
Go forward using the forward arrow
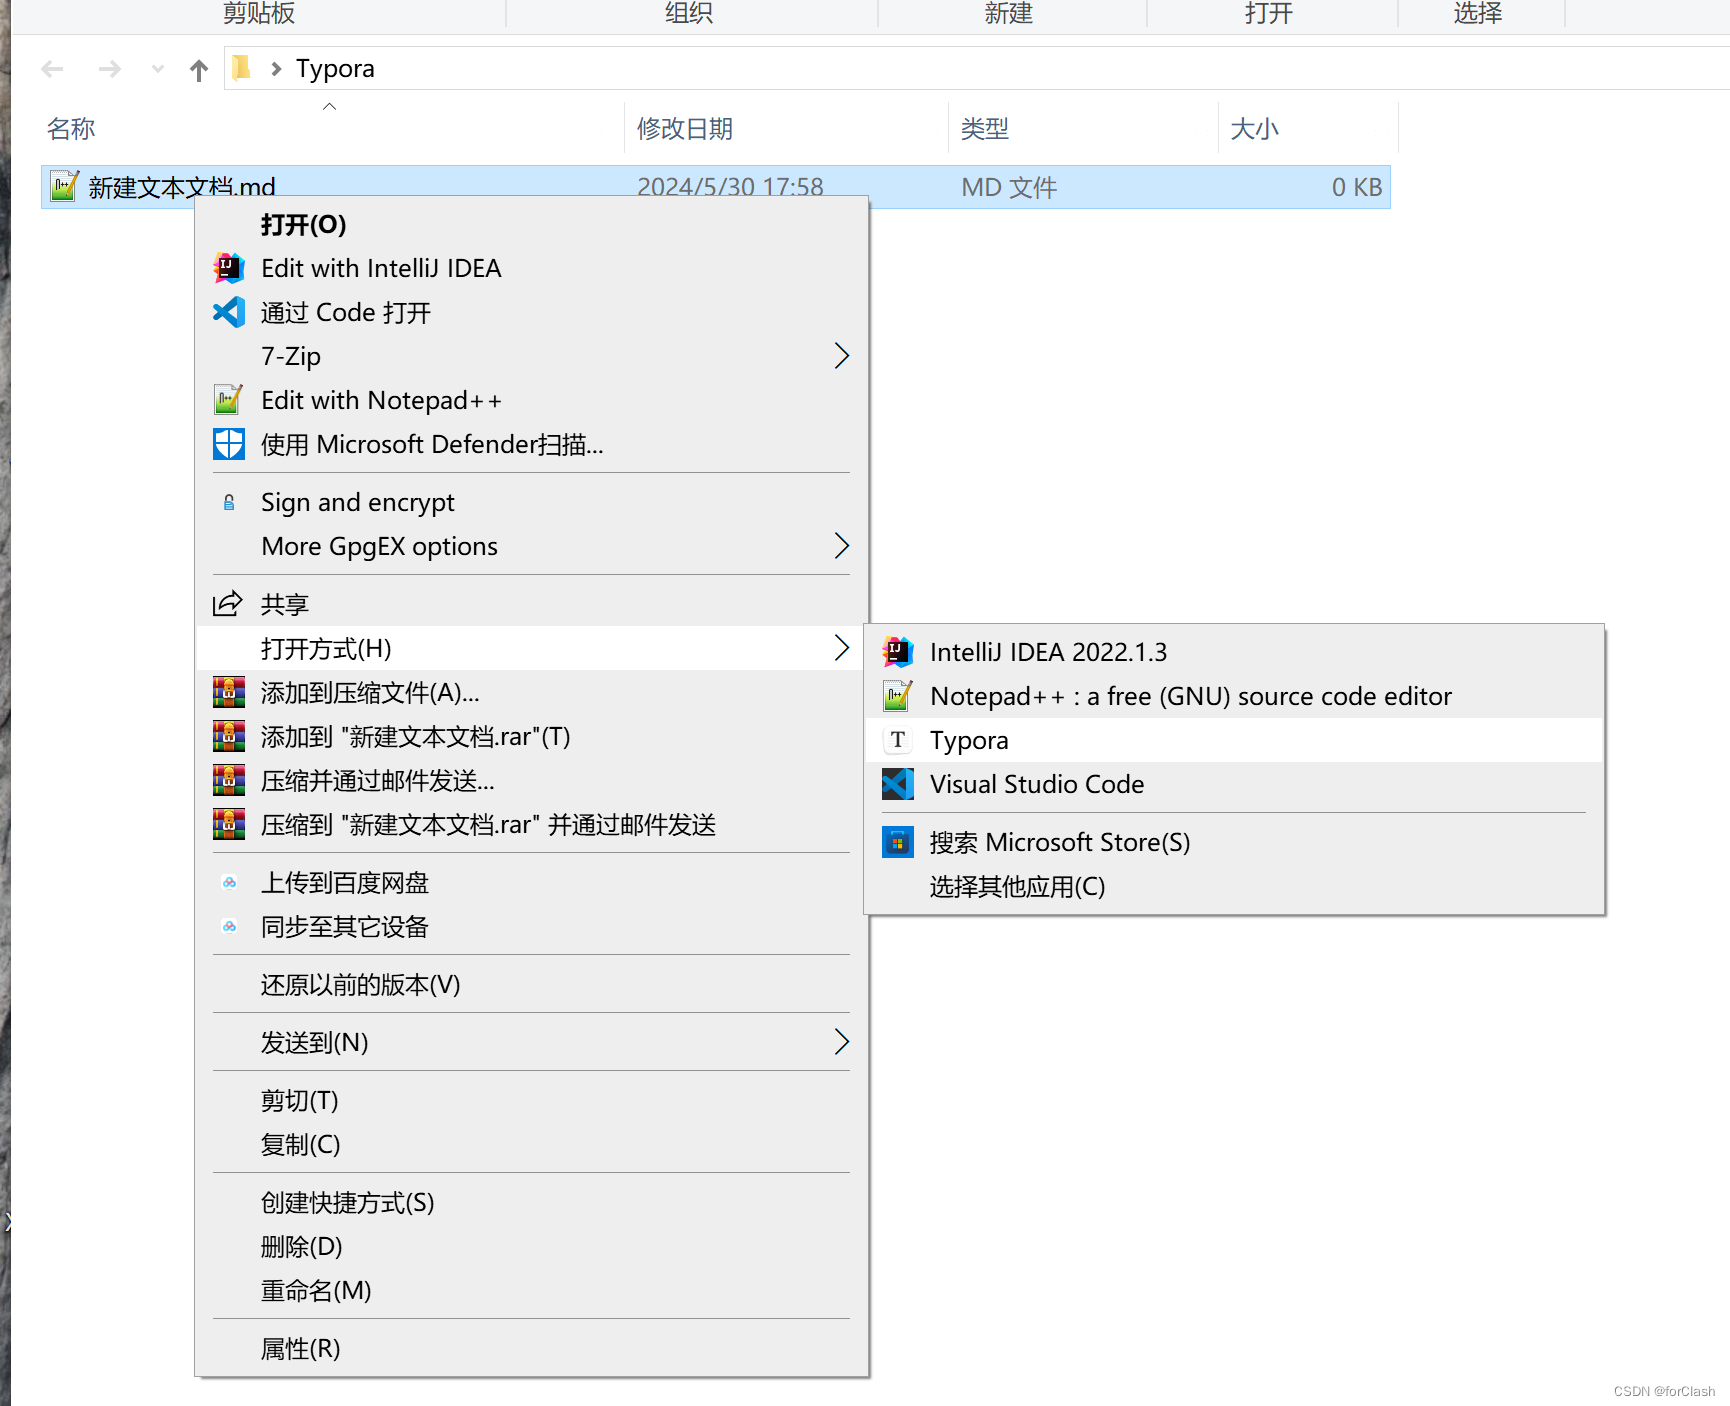point(110,69)
